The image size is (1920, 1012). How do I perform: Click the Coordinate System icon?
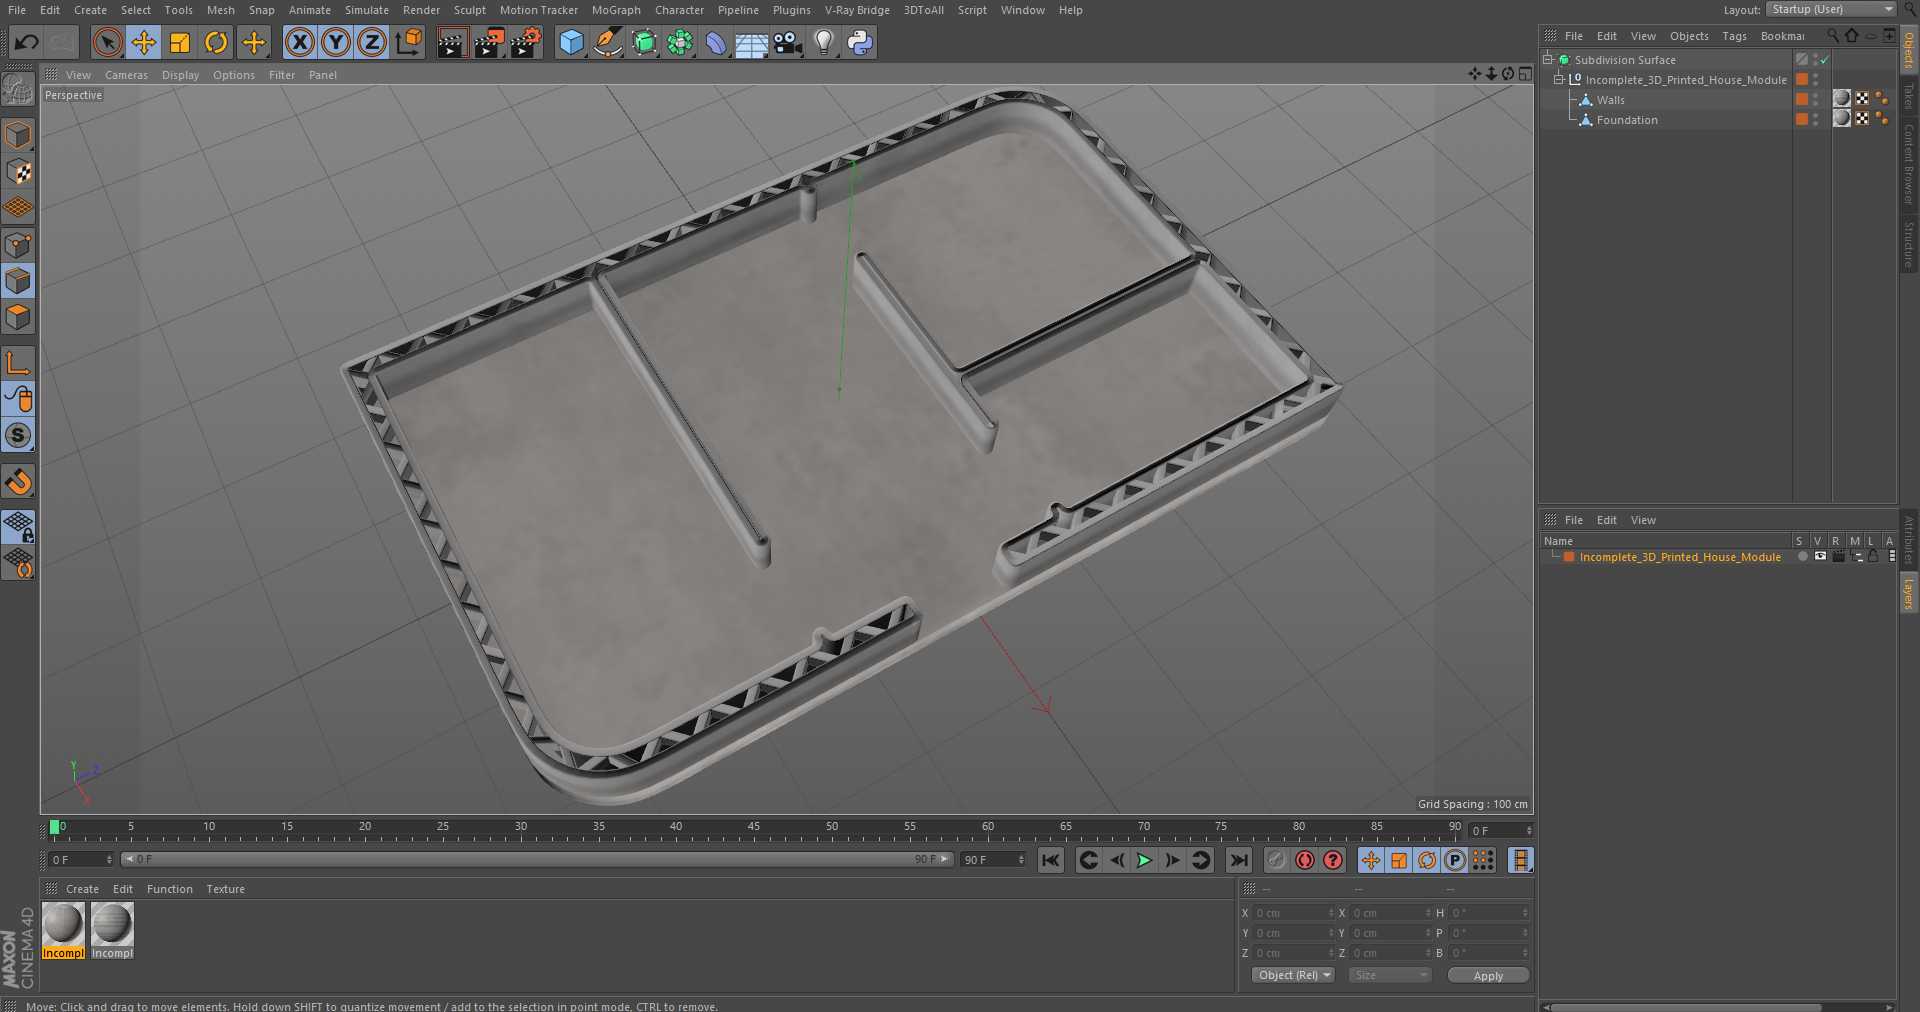409,42
